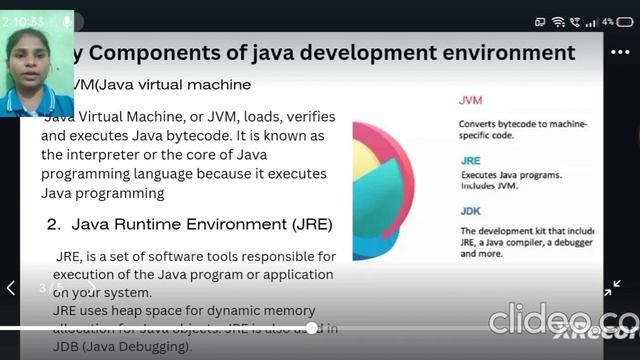This screenshot has height=360, width=640.
Task: Click the 'JDB (Java Debugging)' line
Action: (x=122, y=347)
